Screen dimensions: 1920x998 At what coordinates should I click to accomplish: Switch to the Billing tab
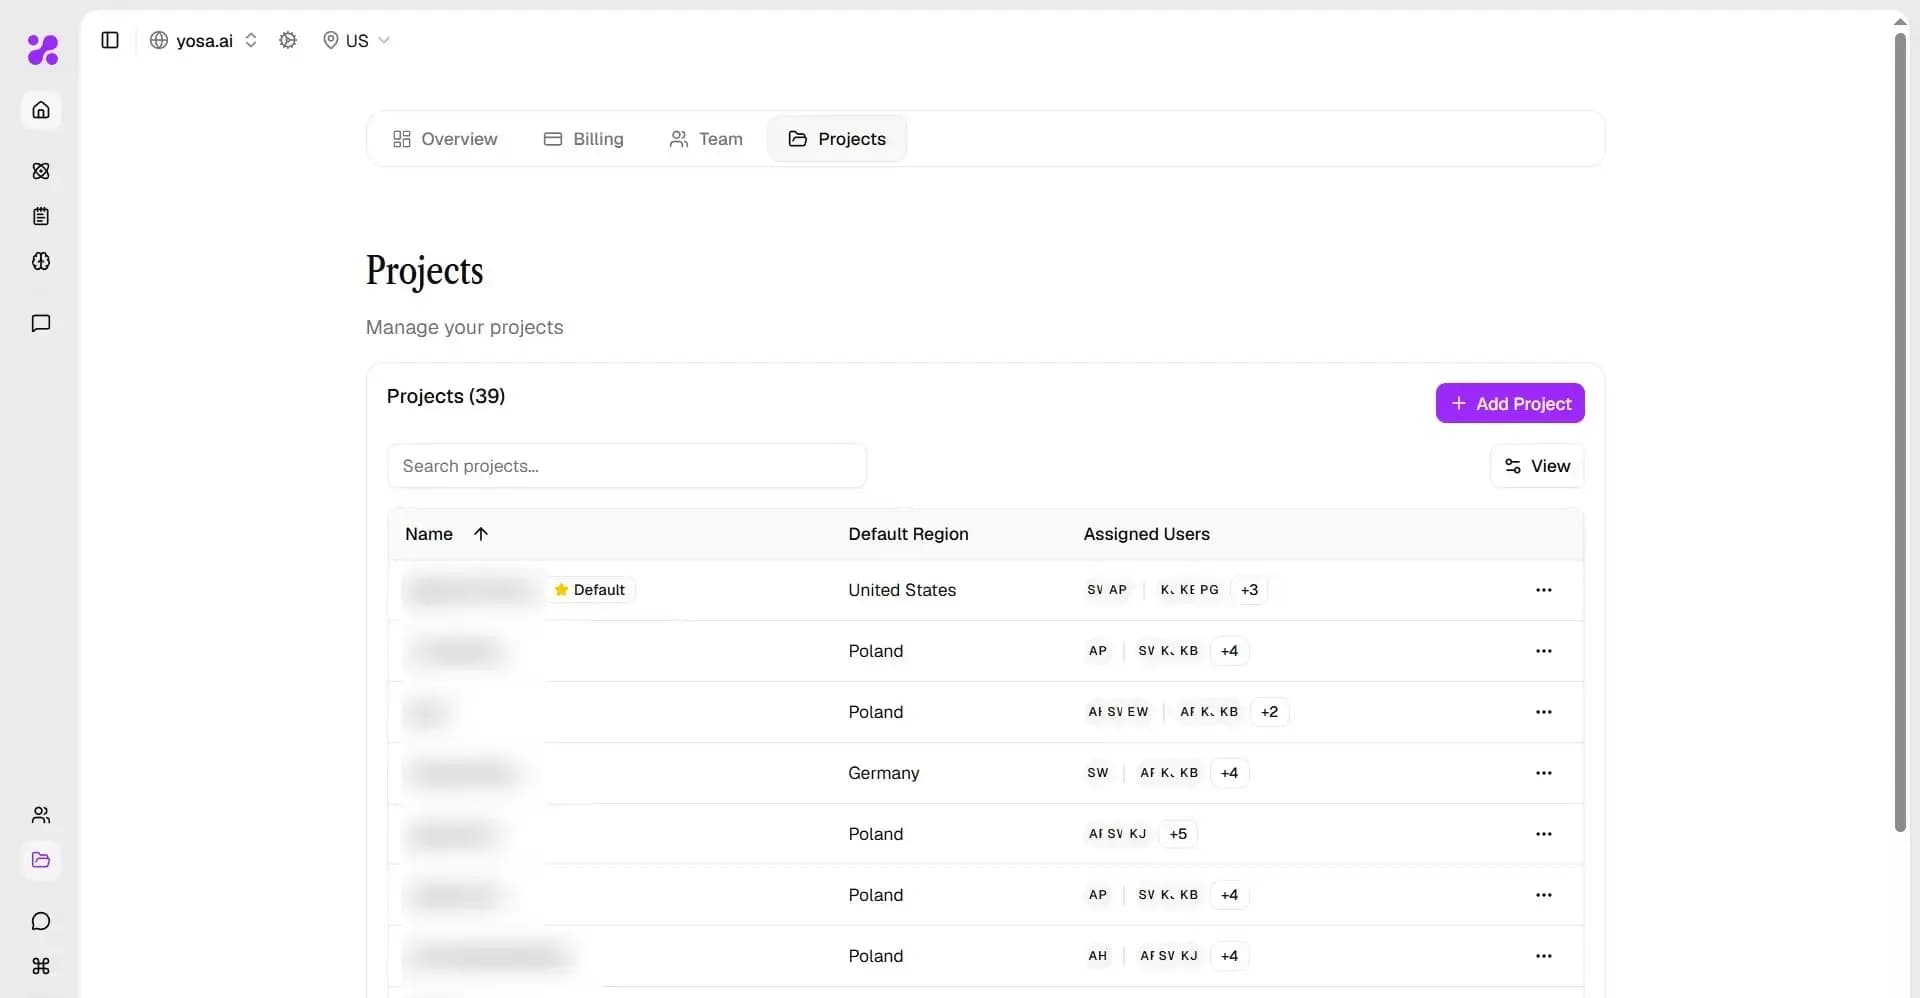tap(584, 139)
